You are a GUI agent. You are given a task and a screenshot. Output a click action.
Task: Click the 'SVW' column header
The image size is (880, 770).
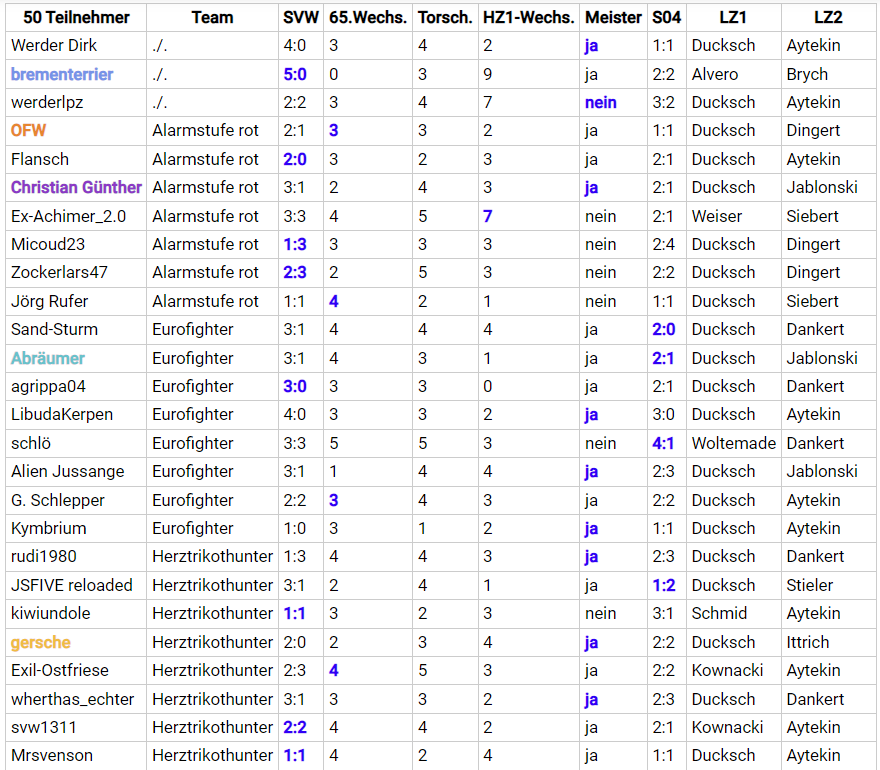(301, 17)
